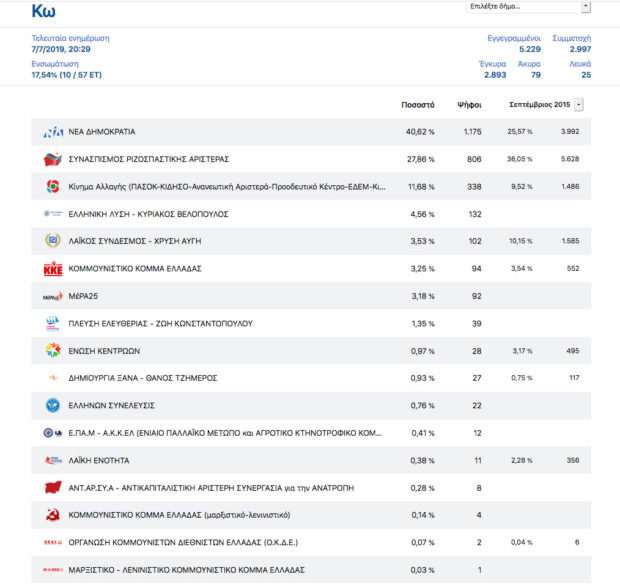
Task: Open the Σεπτέμβριος 2015 comparison dropdown arrow
Action: [x=578, y=105]
